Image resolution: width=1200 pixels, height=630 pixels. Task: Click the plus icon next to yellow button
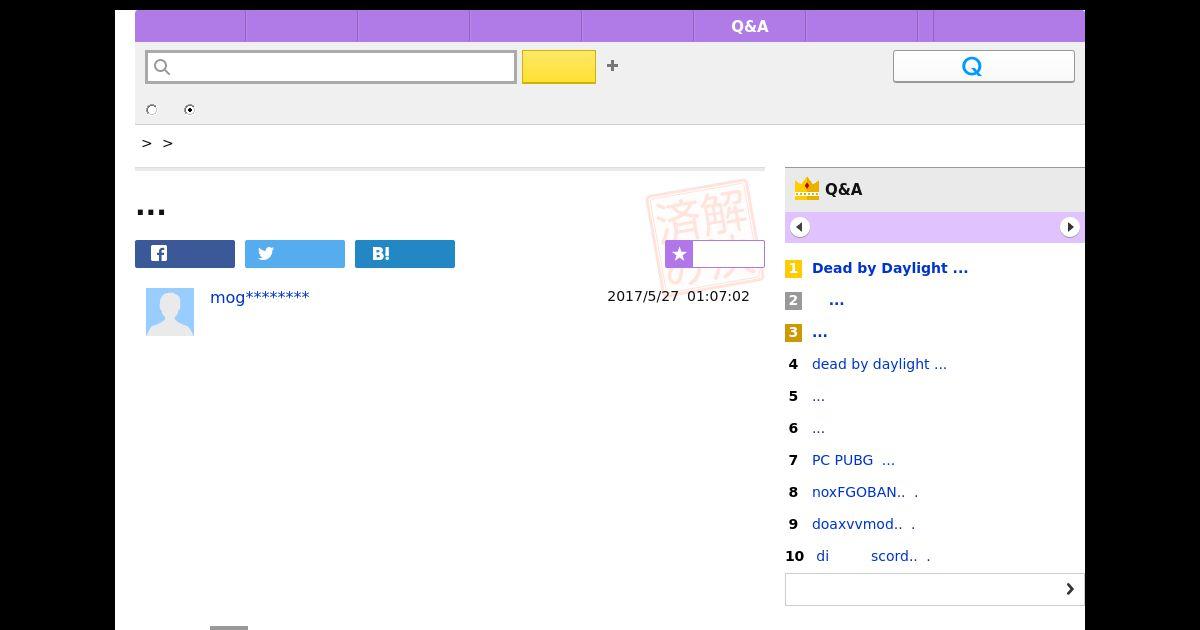point(612,66)
